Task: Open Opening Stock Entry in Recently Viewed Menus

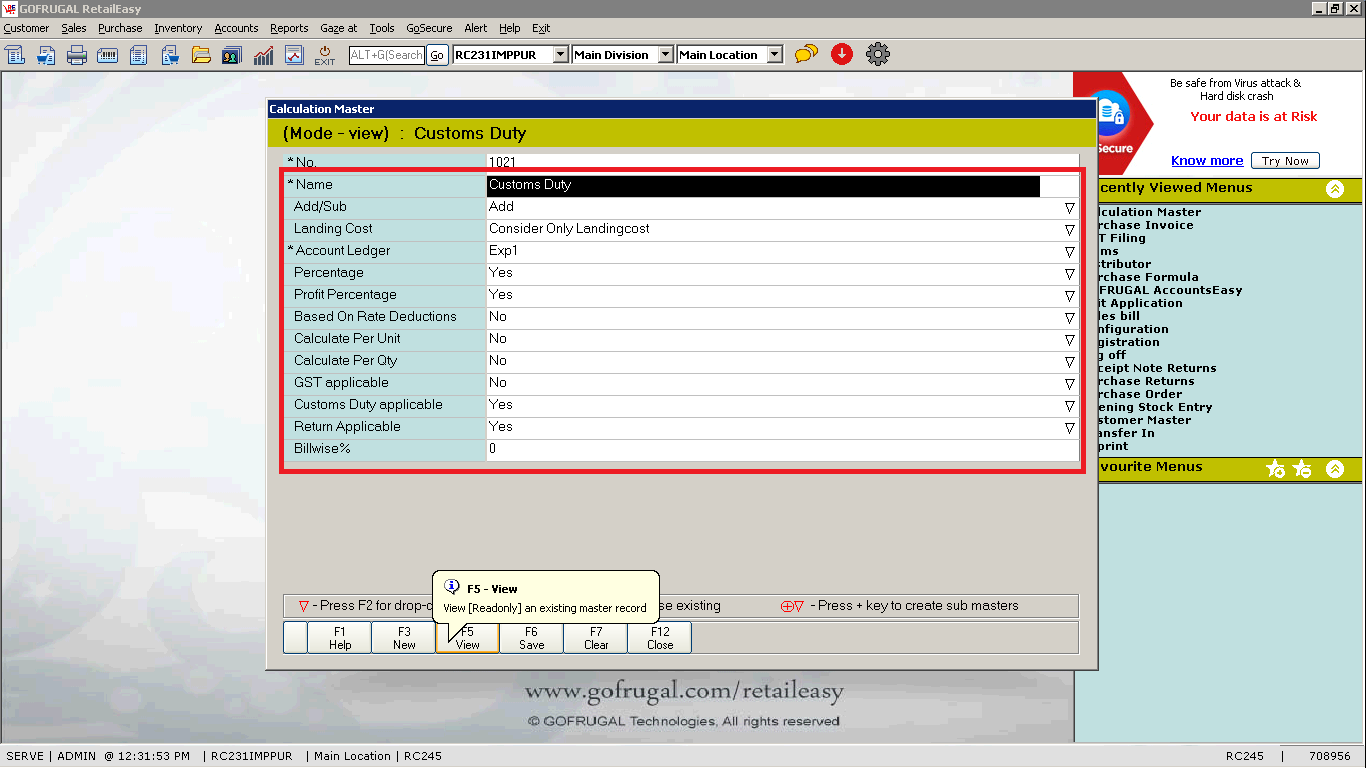Action: [x=1154, y=407]
